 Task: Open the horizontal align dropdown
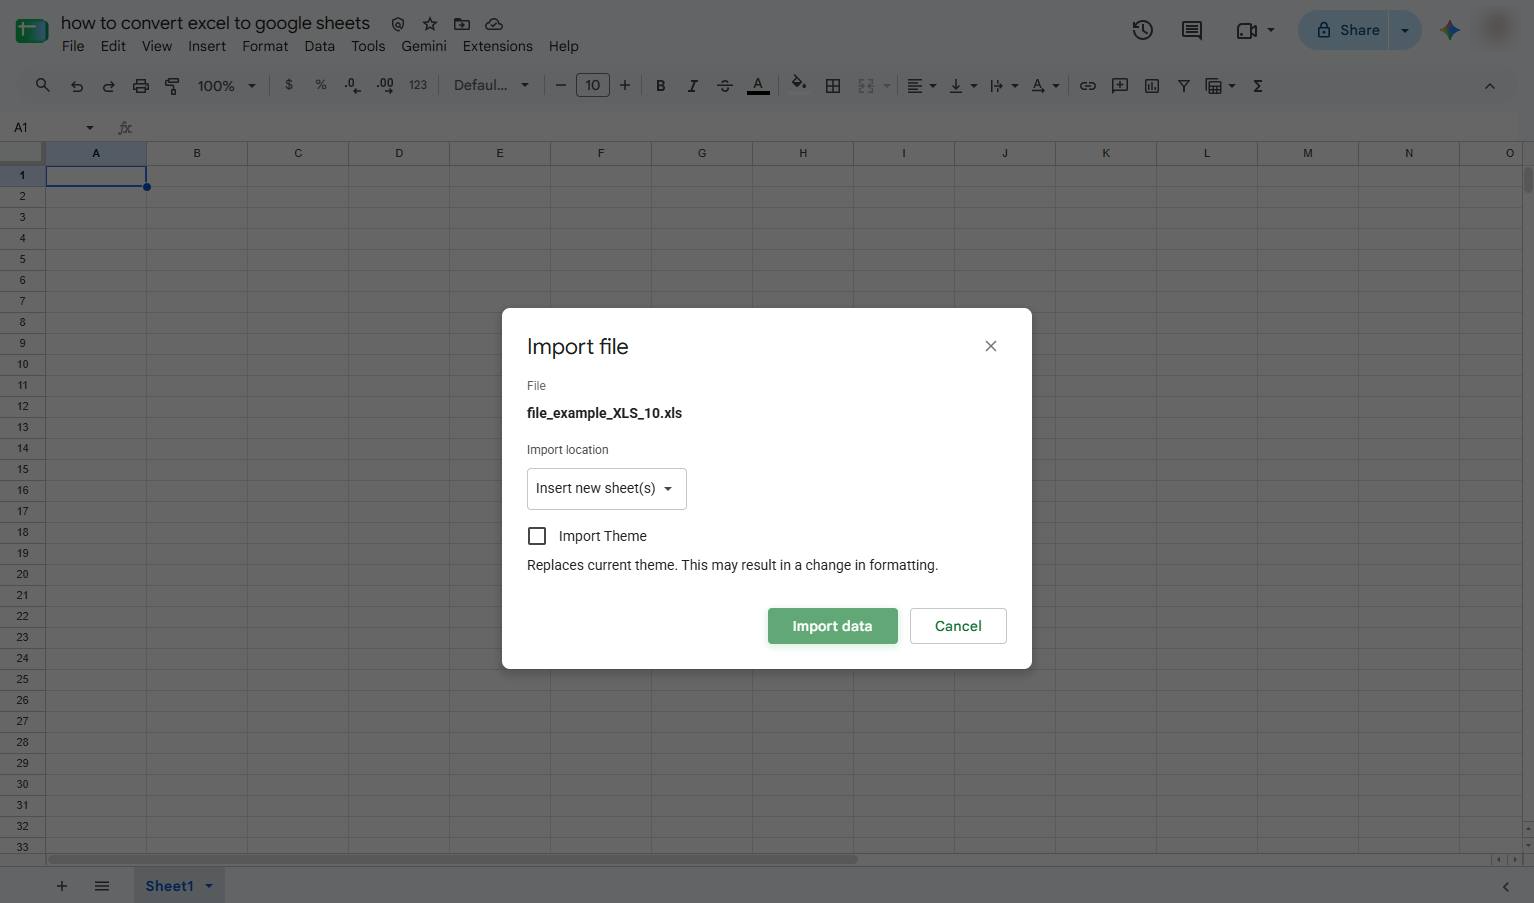click(x=921, y=86)
